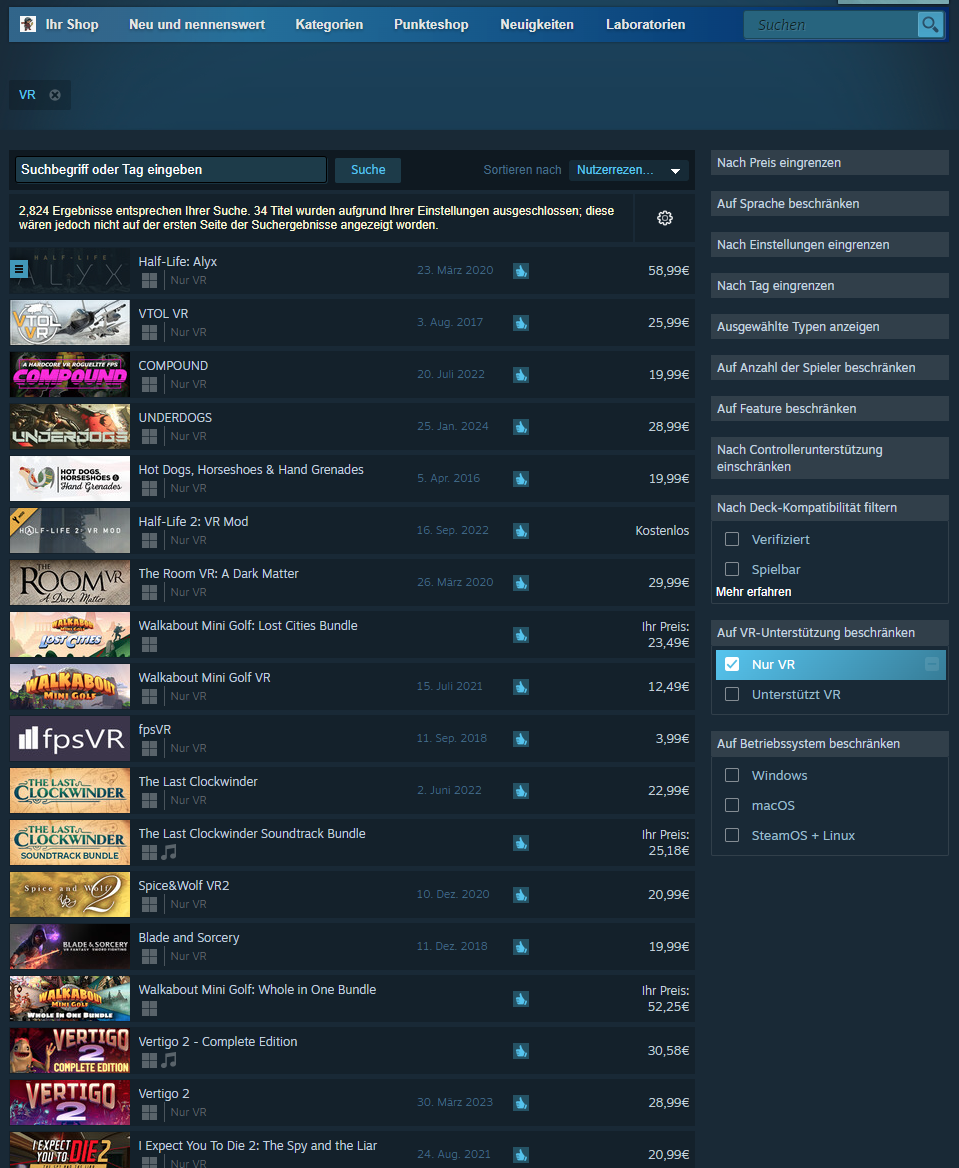Image resolution: width=959 pixels, height=1168 pixels.
Task: Expand Nach Preis eingrenzen filter
Action: (829, 162)
